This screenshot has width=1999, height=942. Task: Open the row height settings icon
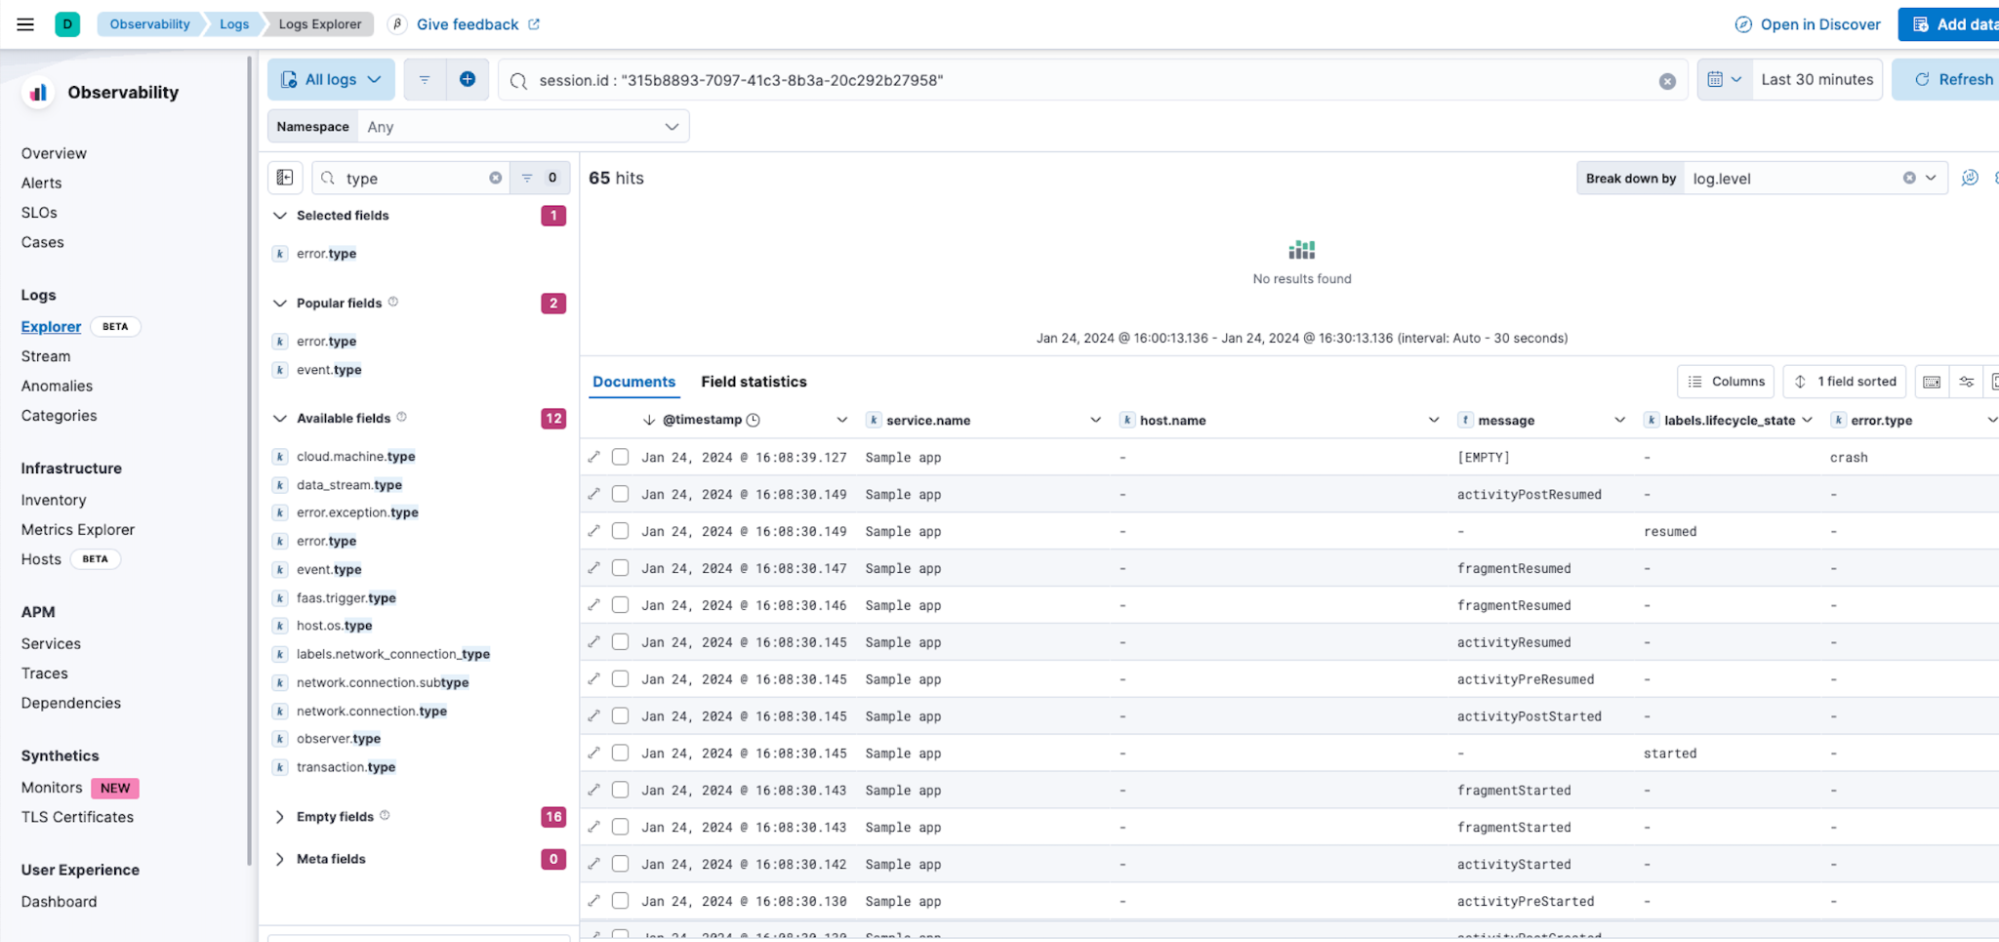1966,381
